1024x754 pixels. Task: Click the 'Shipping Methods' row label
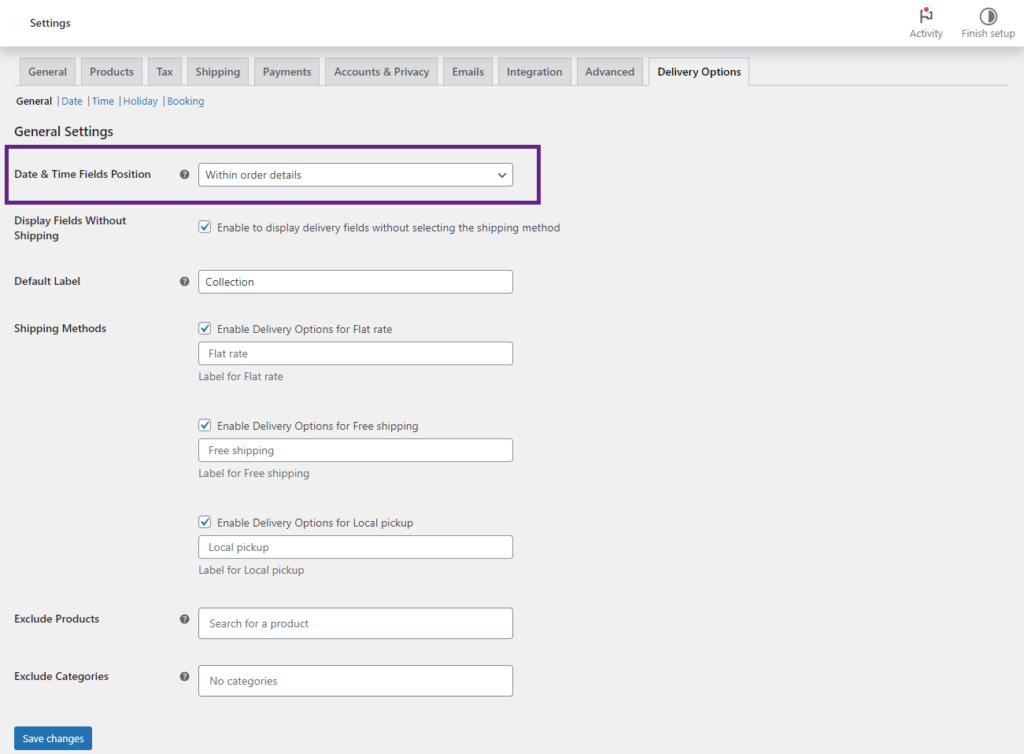(x=60, y=328)
